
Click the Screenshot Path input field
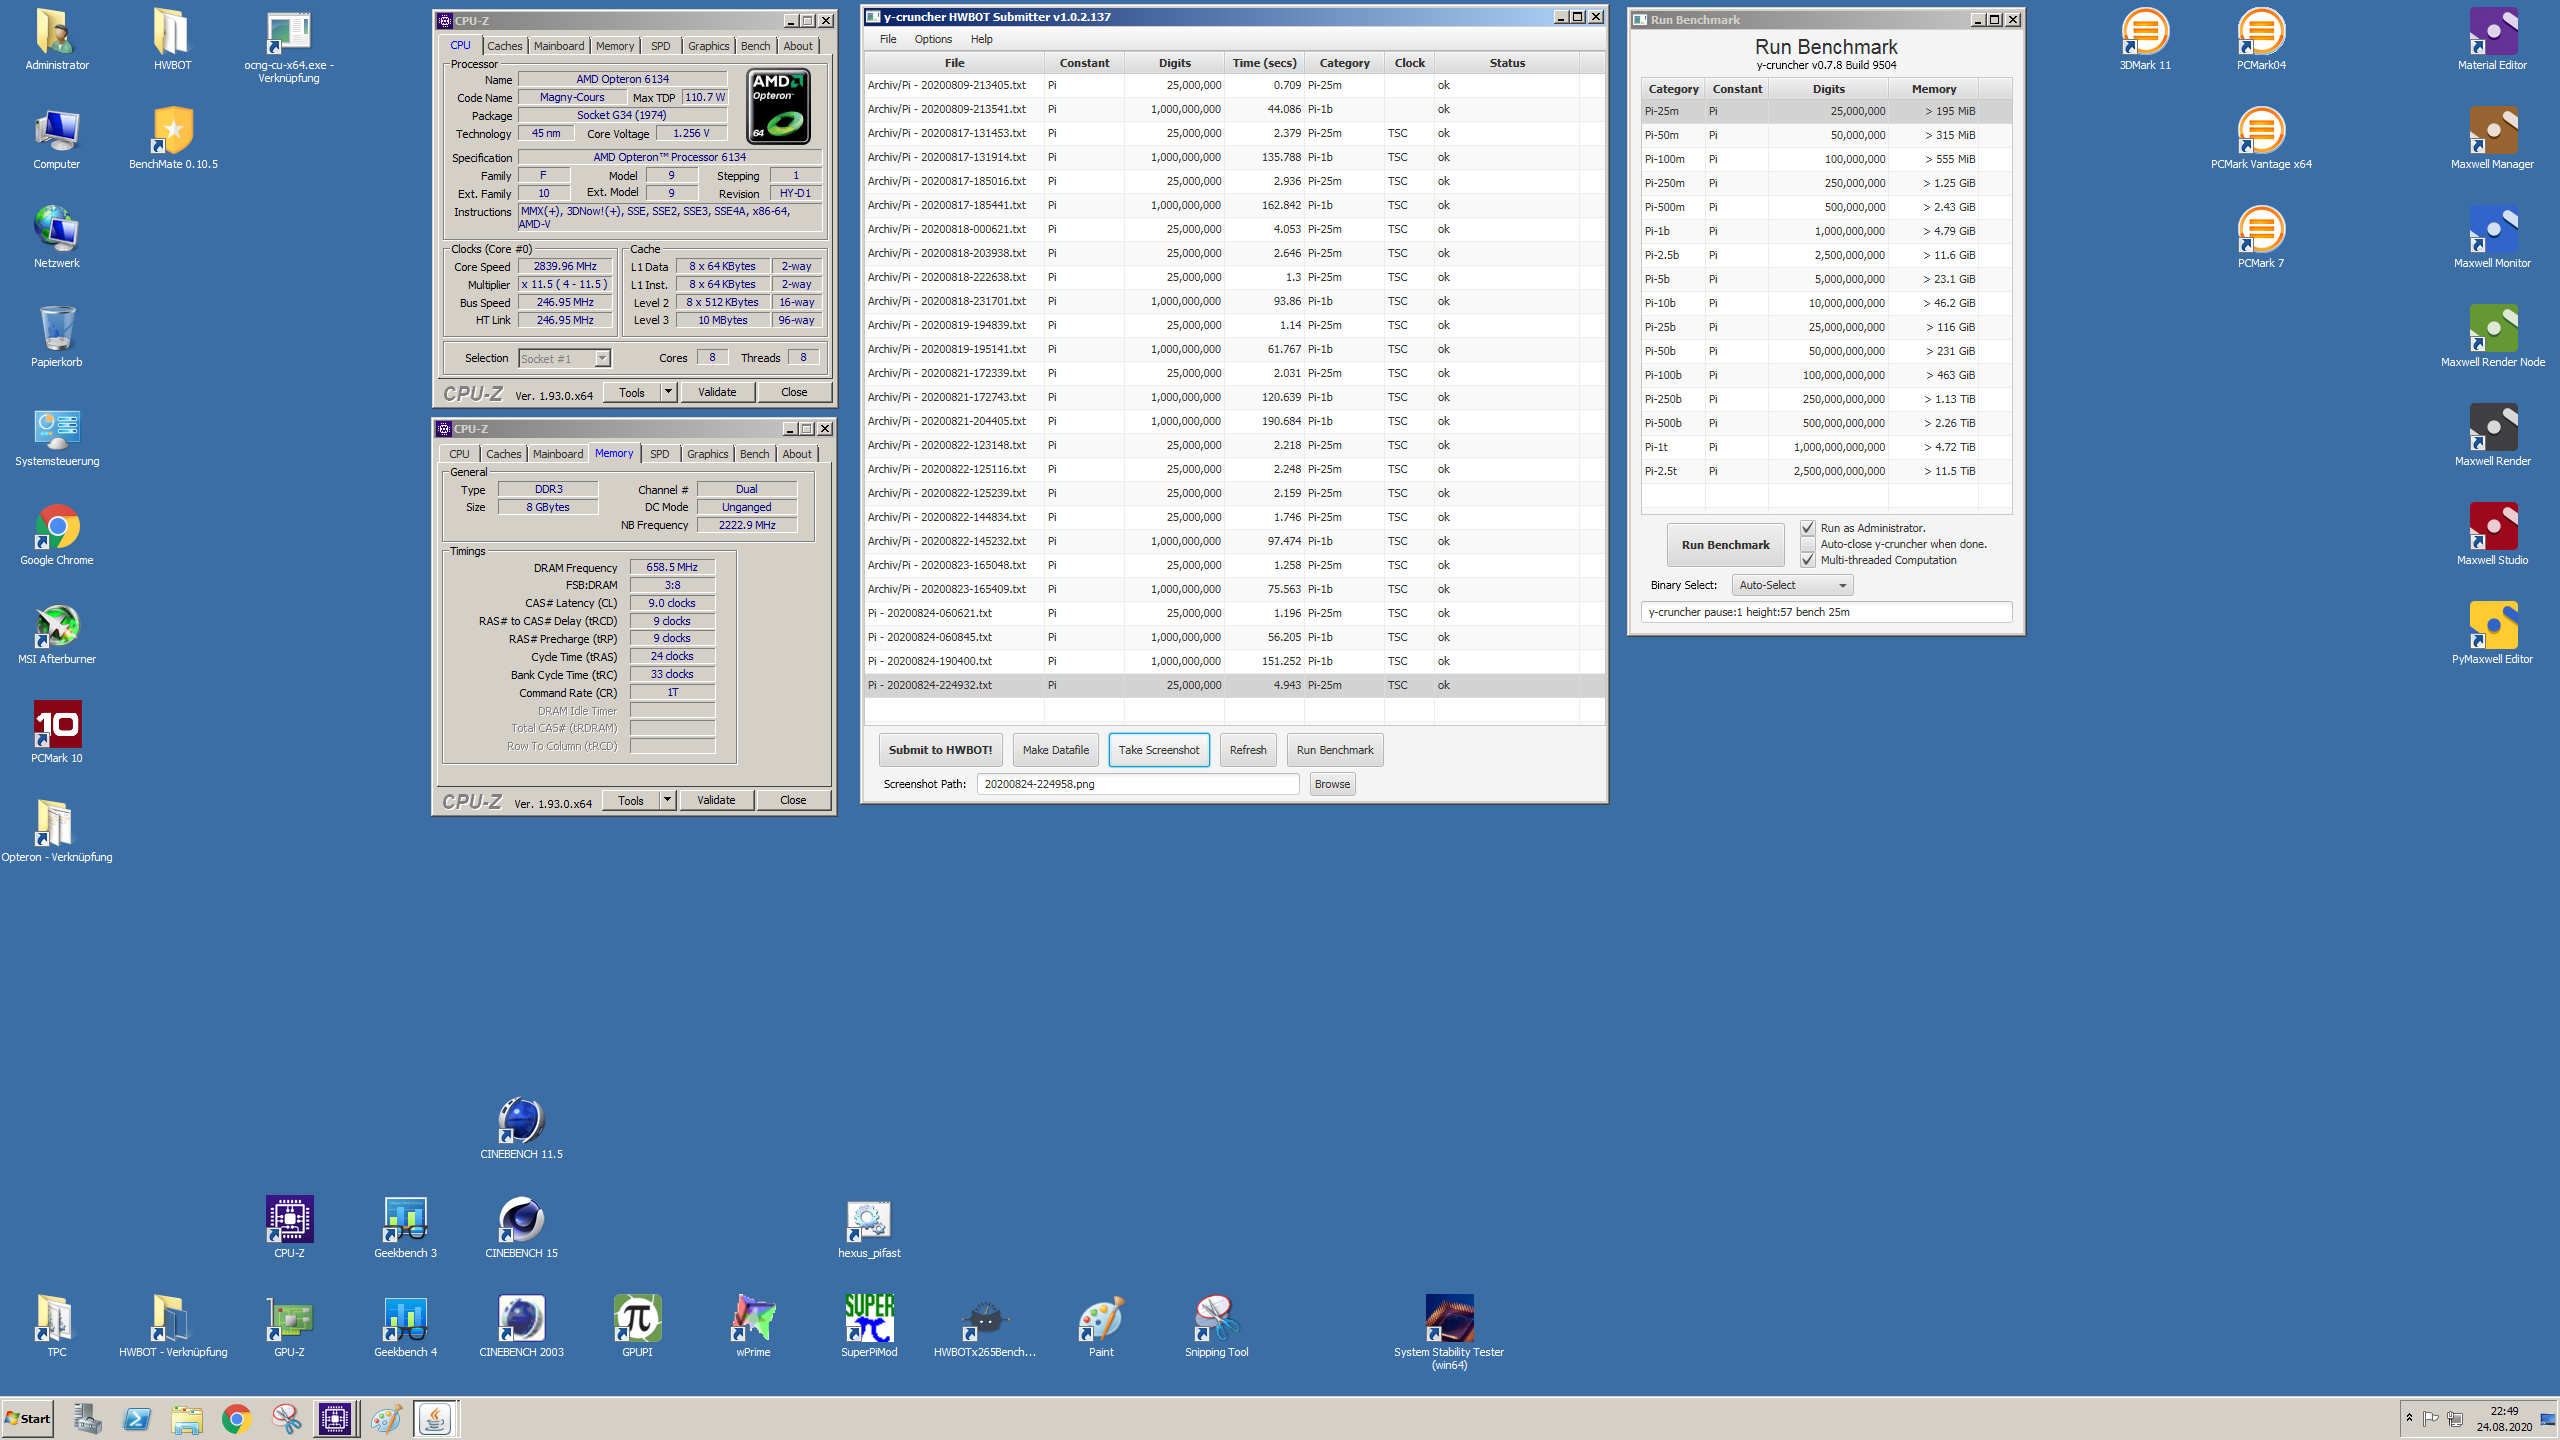pos(1138,784)
